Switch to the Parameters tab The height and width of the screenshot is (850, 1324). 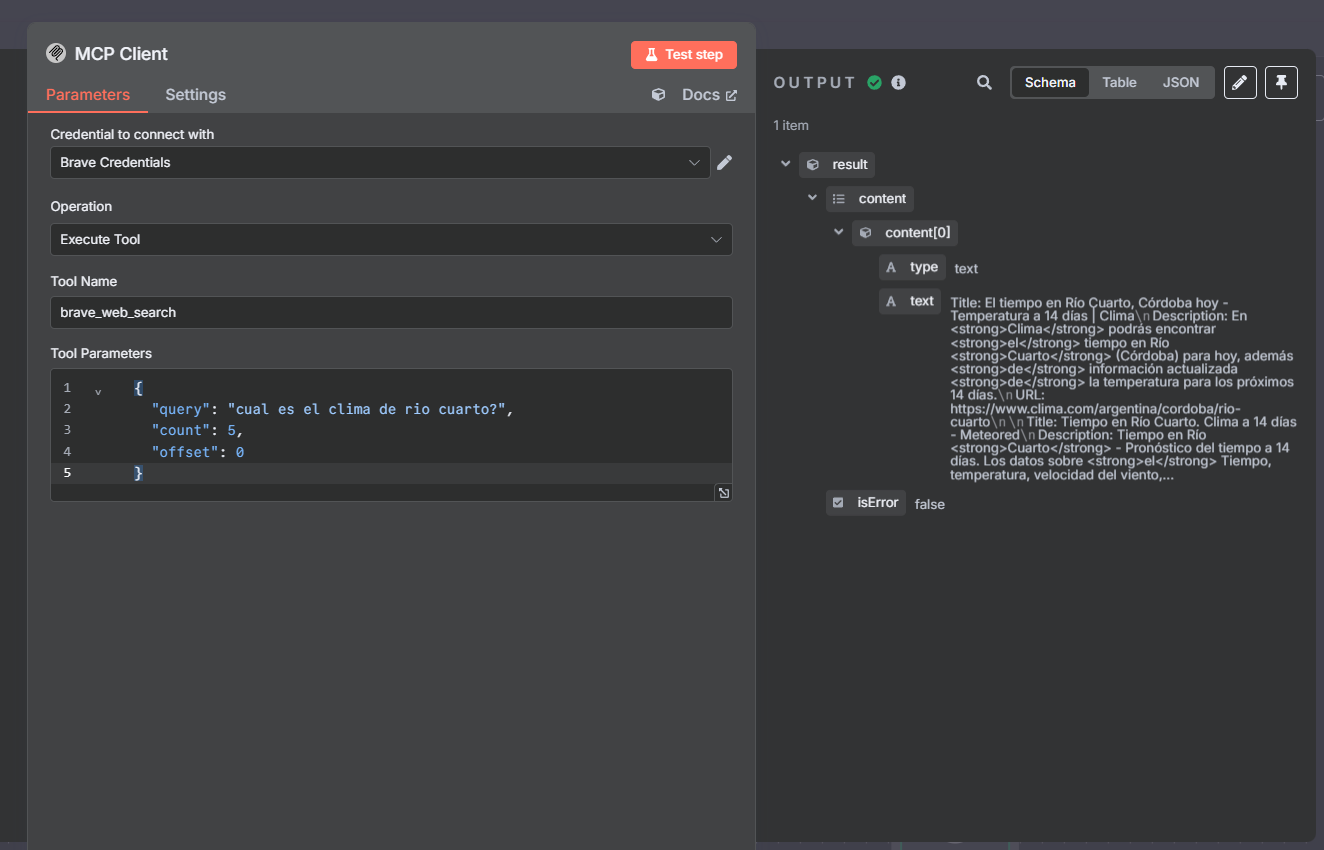[x=88, y=95]
